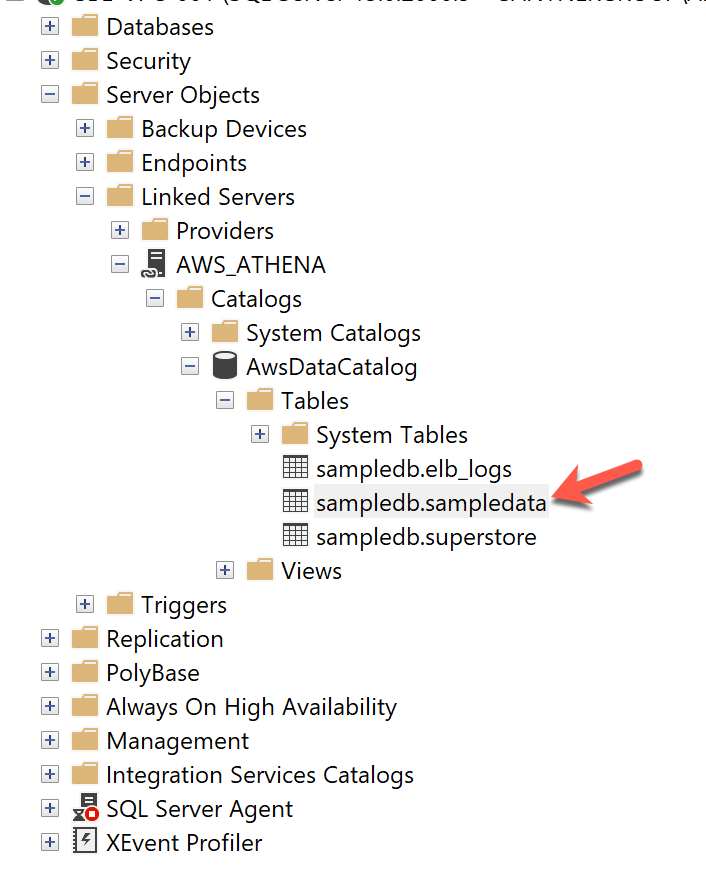Image resolution: width=706 pixels, height=870 pixels.
Task: Click the sampledb.superstore table icon
Action: click(x=295, y=537)
